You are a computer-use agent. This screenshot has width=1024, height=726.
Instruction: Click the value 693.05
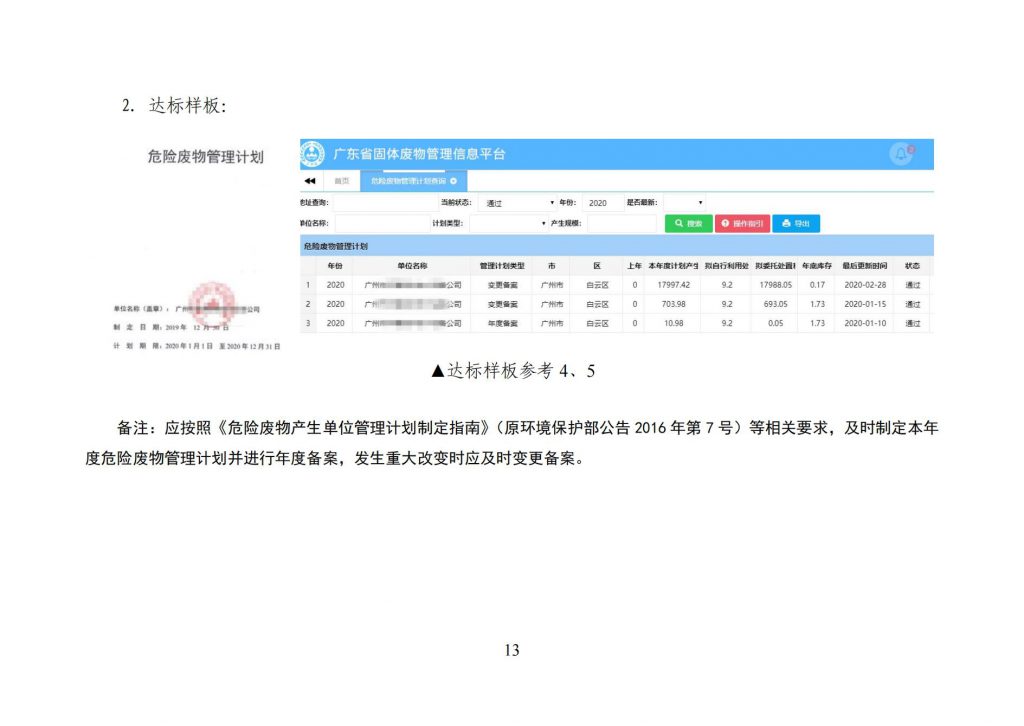click(x=775, y=304)
